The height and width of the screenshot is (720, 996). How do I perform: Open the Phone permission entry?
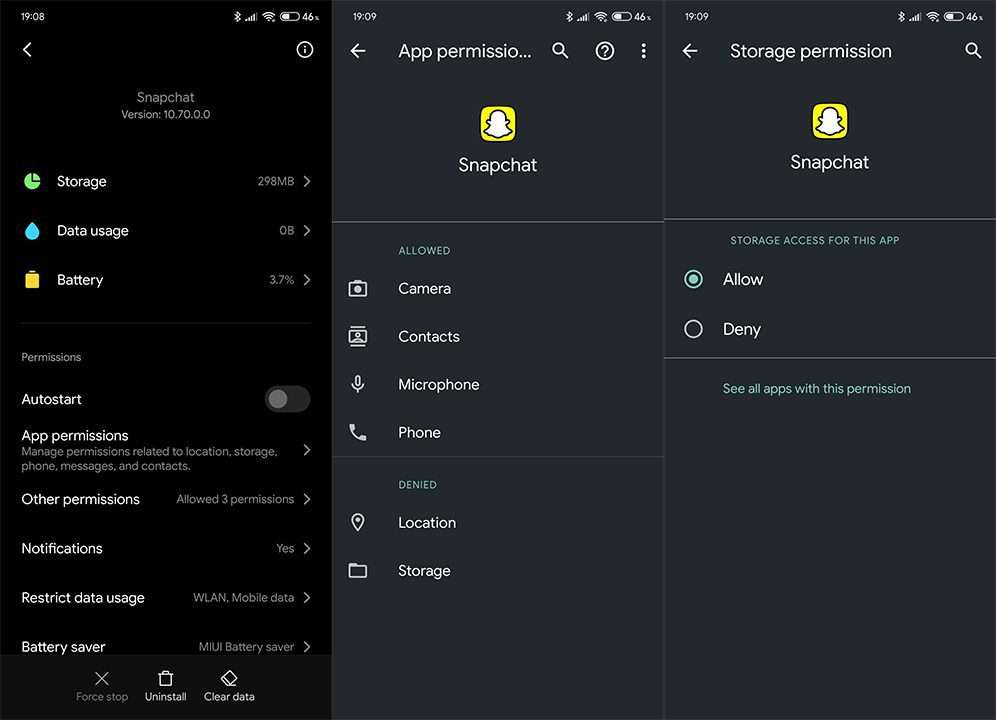coord(498,432)
